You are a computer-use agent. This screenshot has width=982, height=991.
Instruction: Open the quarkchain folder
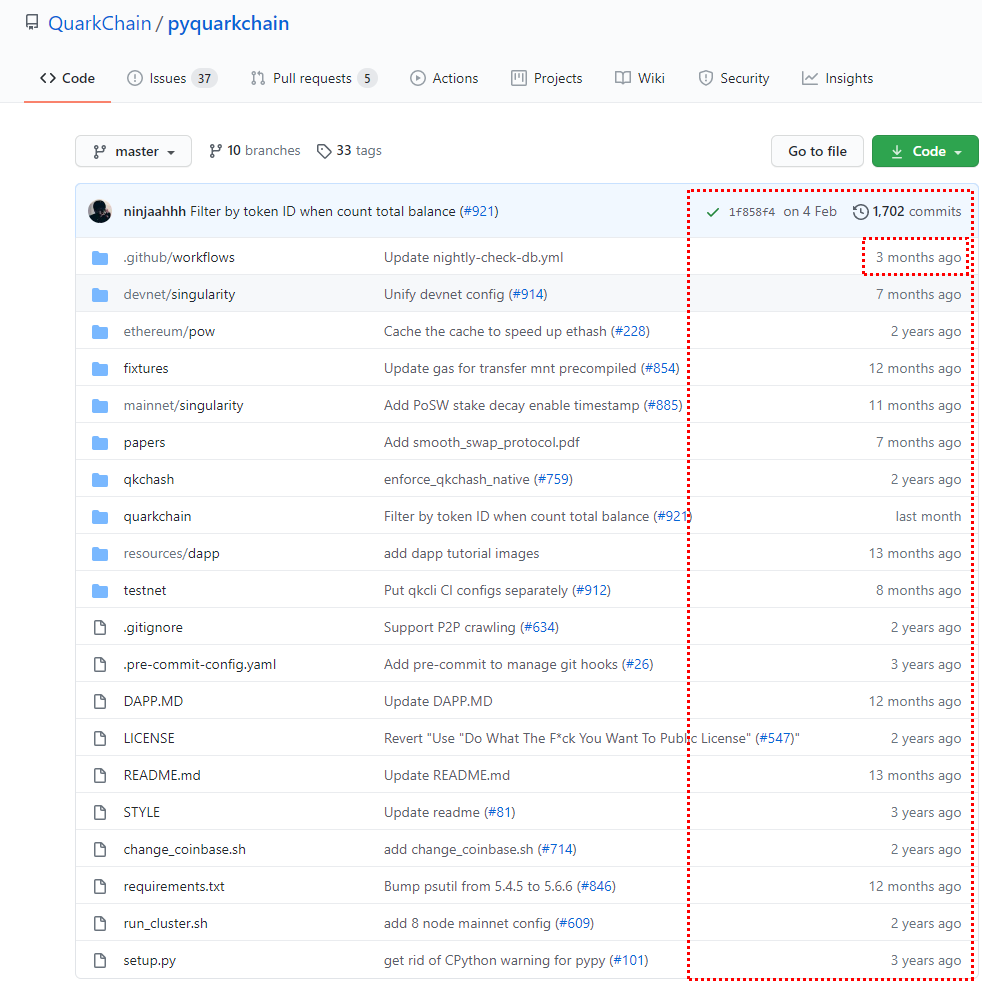(157, 516)
